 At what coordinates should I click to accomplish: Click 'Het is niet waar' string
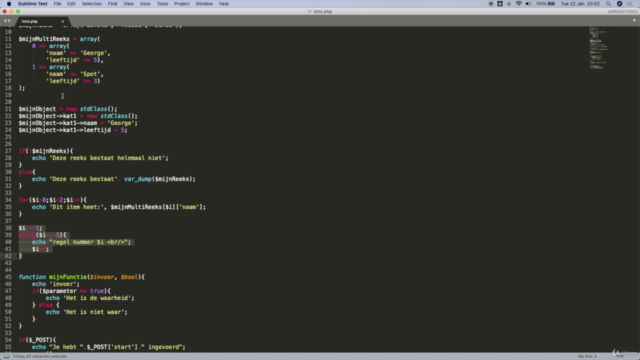[93, 312]
